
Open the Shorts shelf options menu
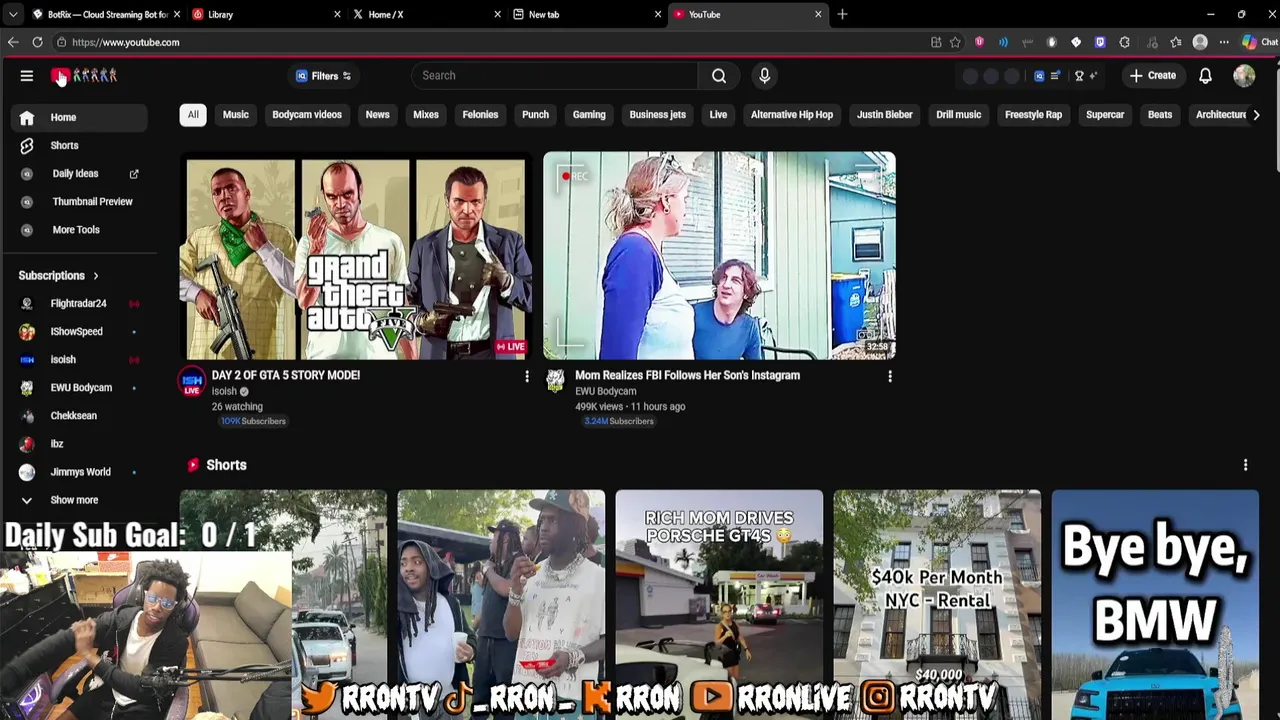1245,465
